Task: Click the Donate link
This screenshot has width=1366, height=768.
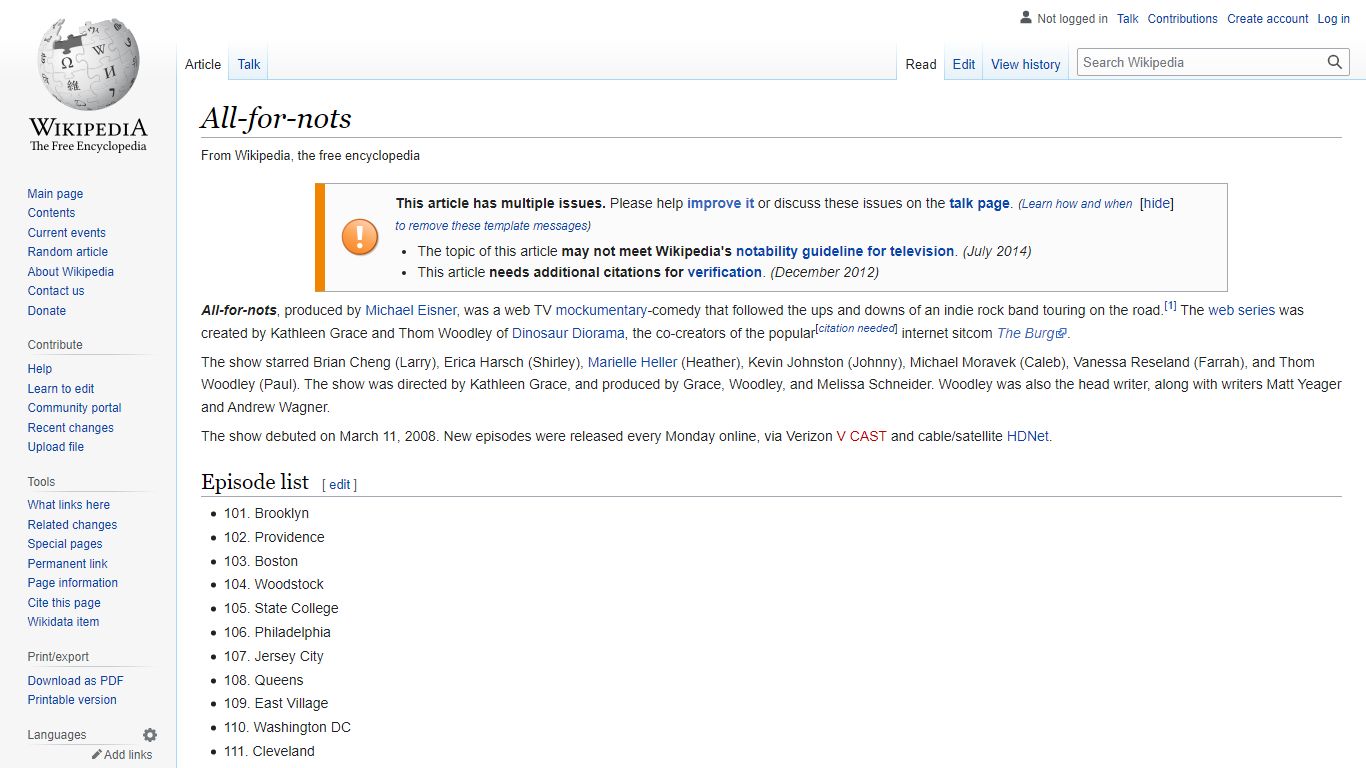Action: (47, 311)
